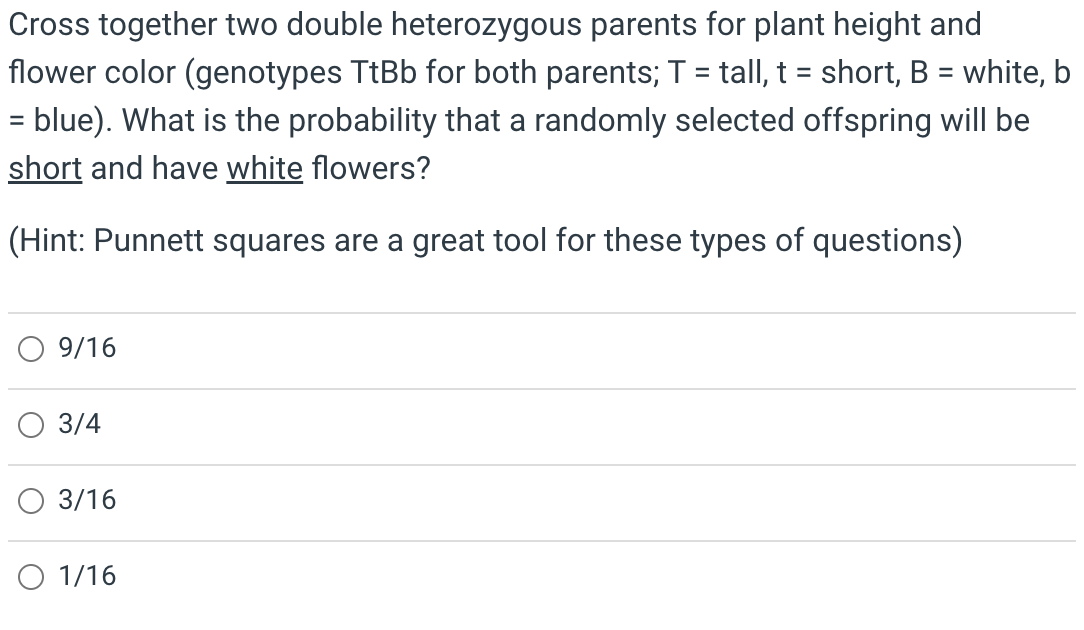1084x630 pixels.
Task: Click the question paragraph about TtBb parents
Action: [x=540, y=96]
